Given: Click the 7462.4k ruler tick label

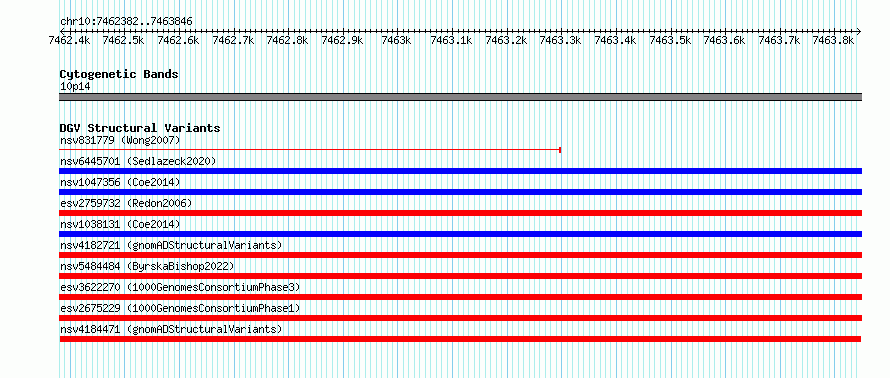Looking at the screenshot, I should (69, 40).
